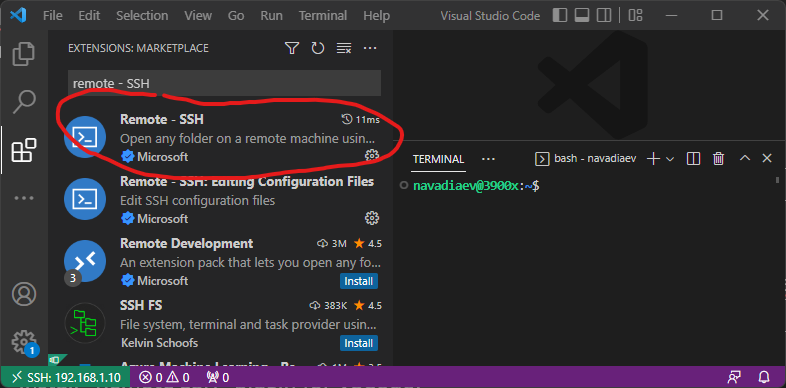Kill the terminal with trash icon
This screenshot has width=786, height=388.
(718, 159)
